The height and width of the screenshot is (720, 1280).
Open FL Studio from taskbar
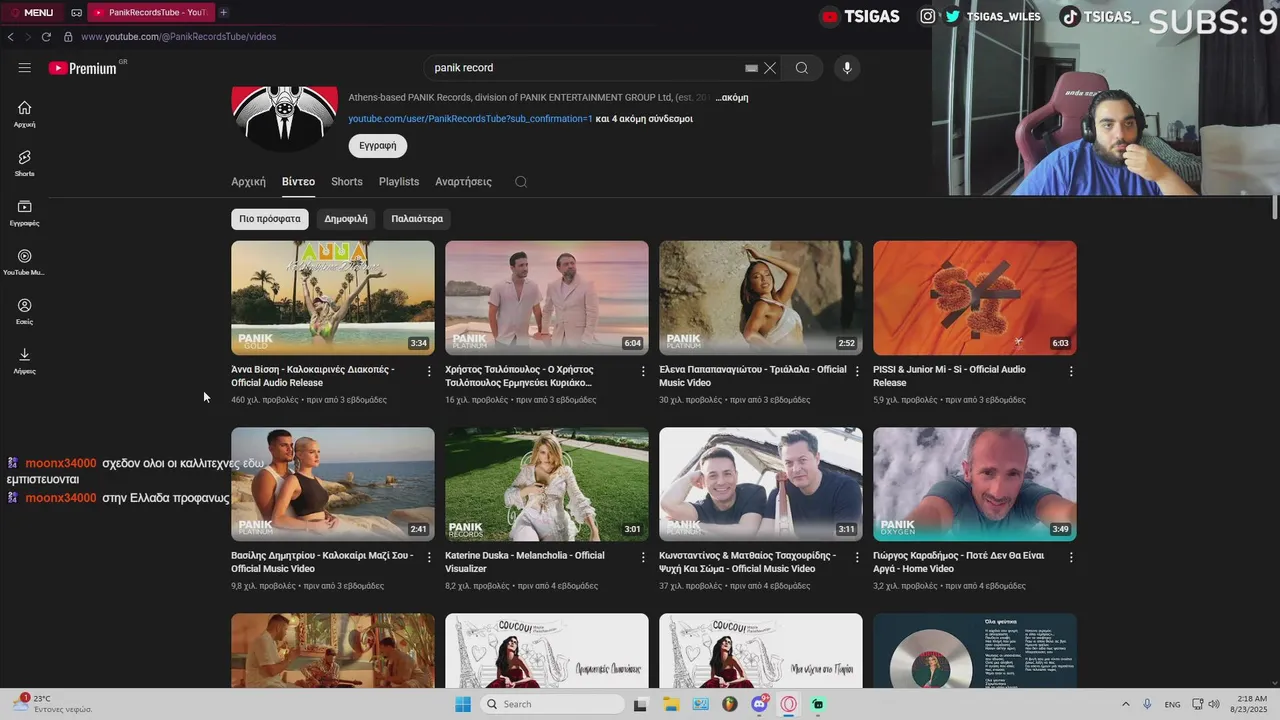pyautogui.click(x=729, y=704)
